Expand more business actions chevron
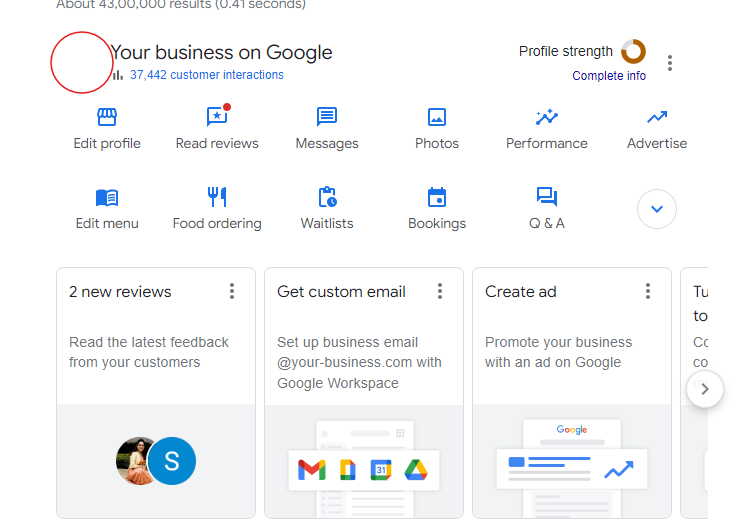 point(657,209)
